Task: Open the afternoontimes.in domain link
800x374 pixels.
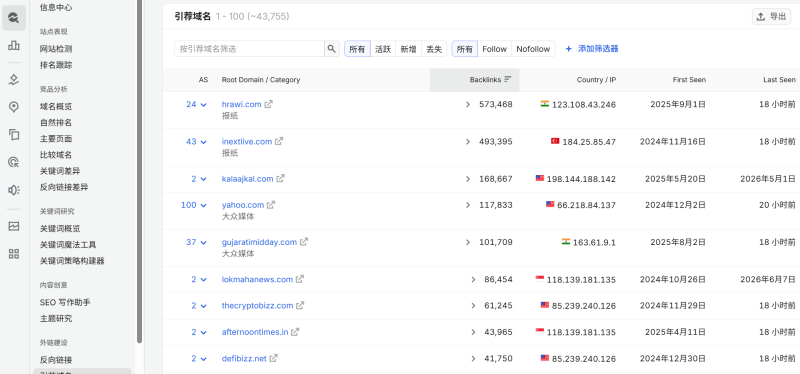Action: pyautogui.click(x=255, y=332)
